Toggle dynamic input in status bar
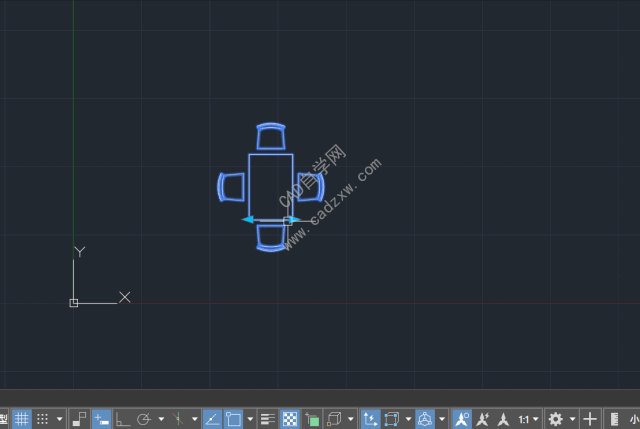640x429 pixels. [x=101, y=419]
